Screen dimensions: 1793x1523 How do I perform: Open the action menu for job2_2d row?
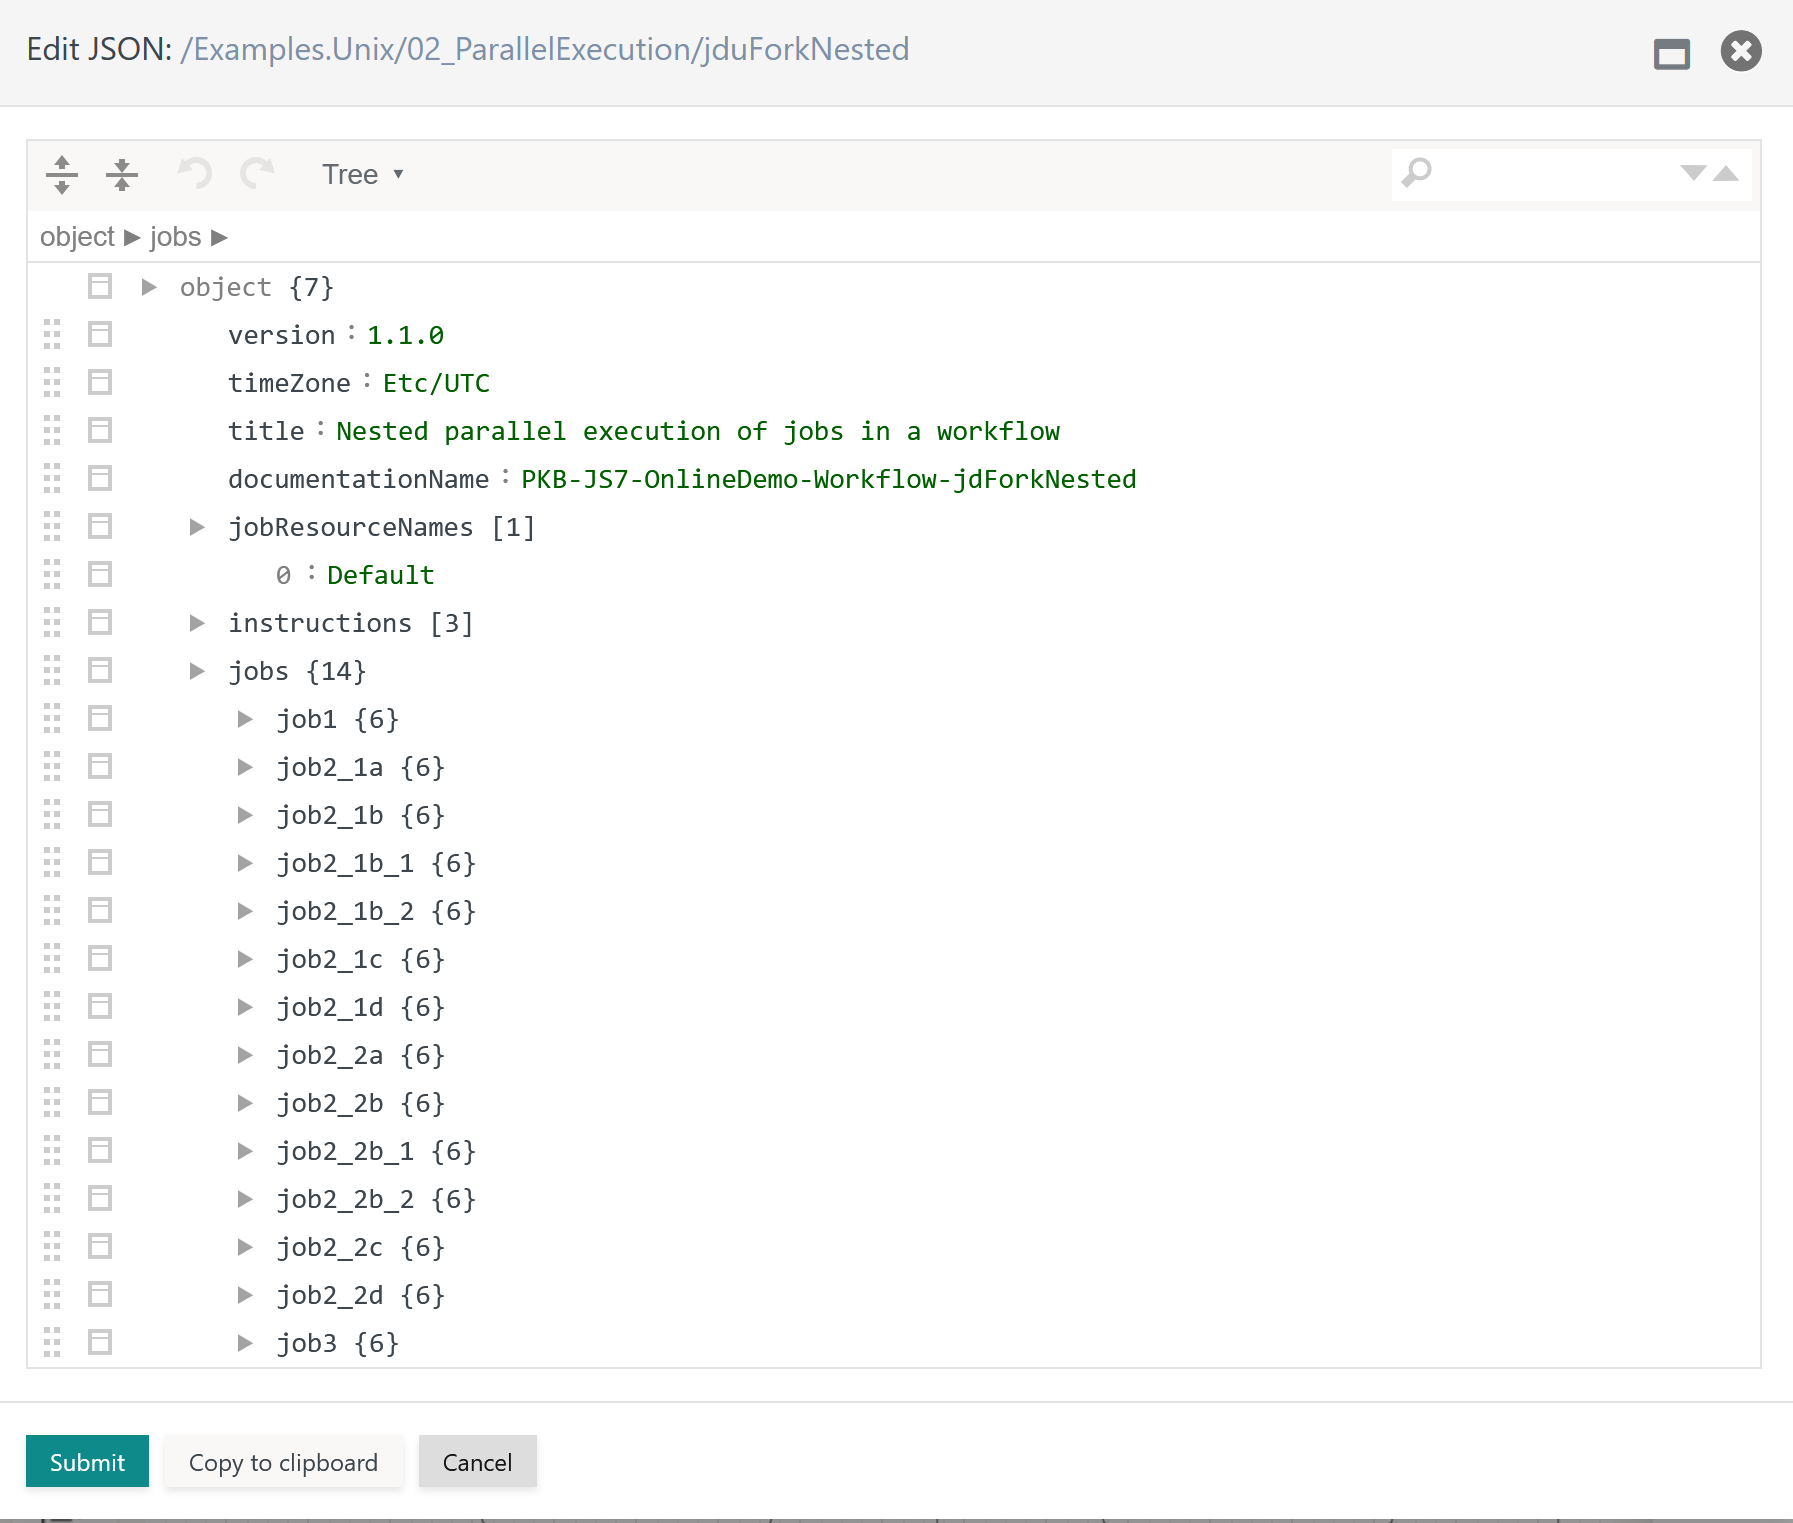click(x=100, y=1294)
